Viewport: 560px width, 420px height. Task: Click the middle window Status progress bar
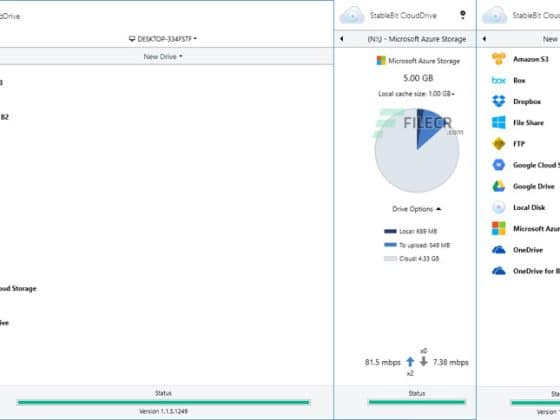pyautogui.click(x=417, y=402)
